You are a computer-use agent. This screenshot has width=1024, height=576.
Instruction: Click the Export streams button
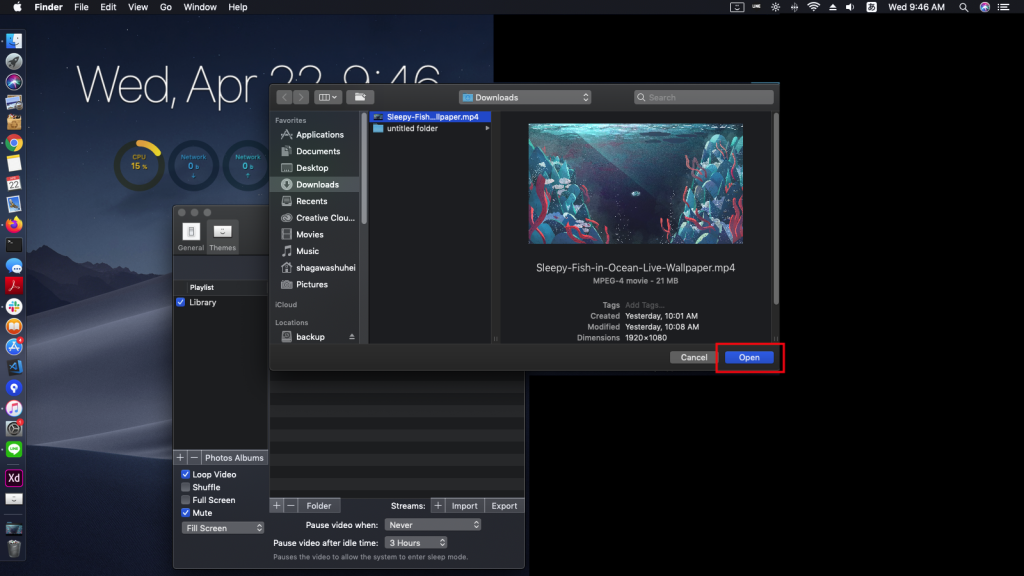click(504, 505)
